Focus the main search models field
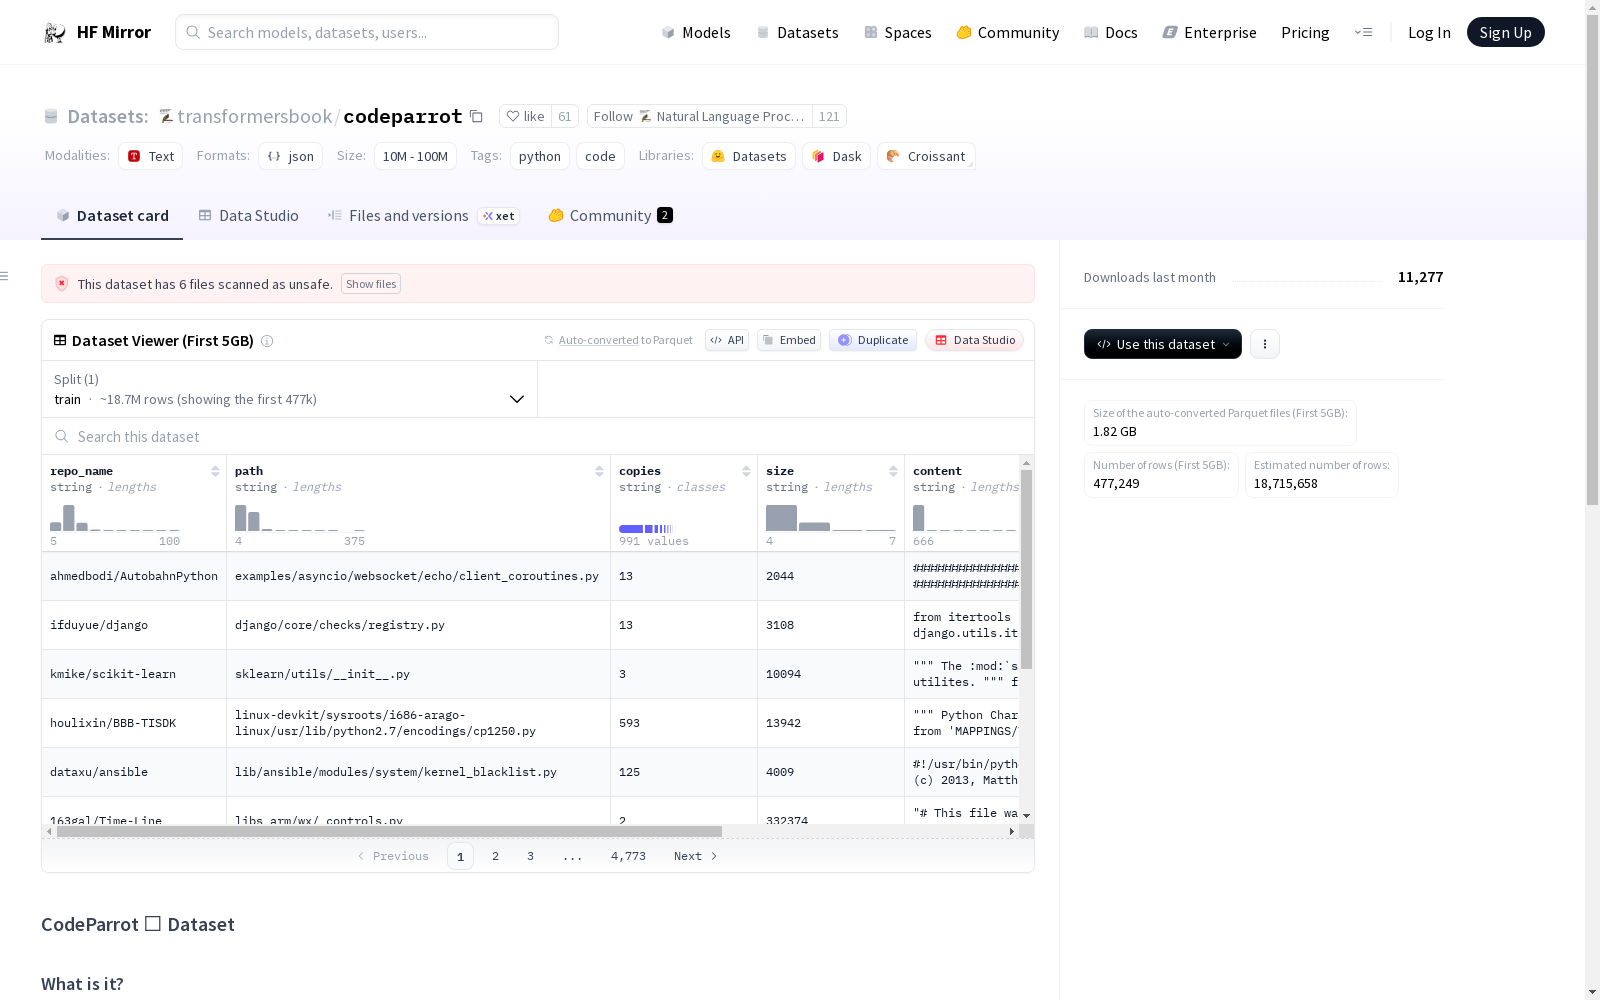Screen dimensions: 1600x1000 pyautogui.click(x=367, y=32)
